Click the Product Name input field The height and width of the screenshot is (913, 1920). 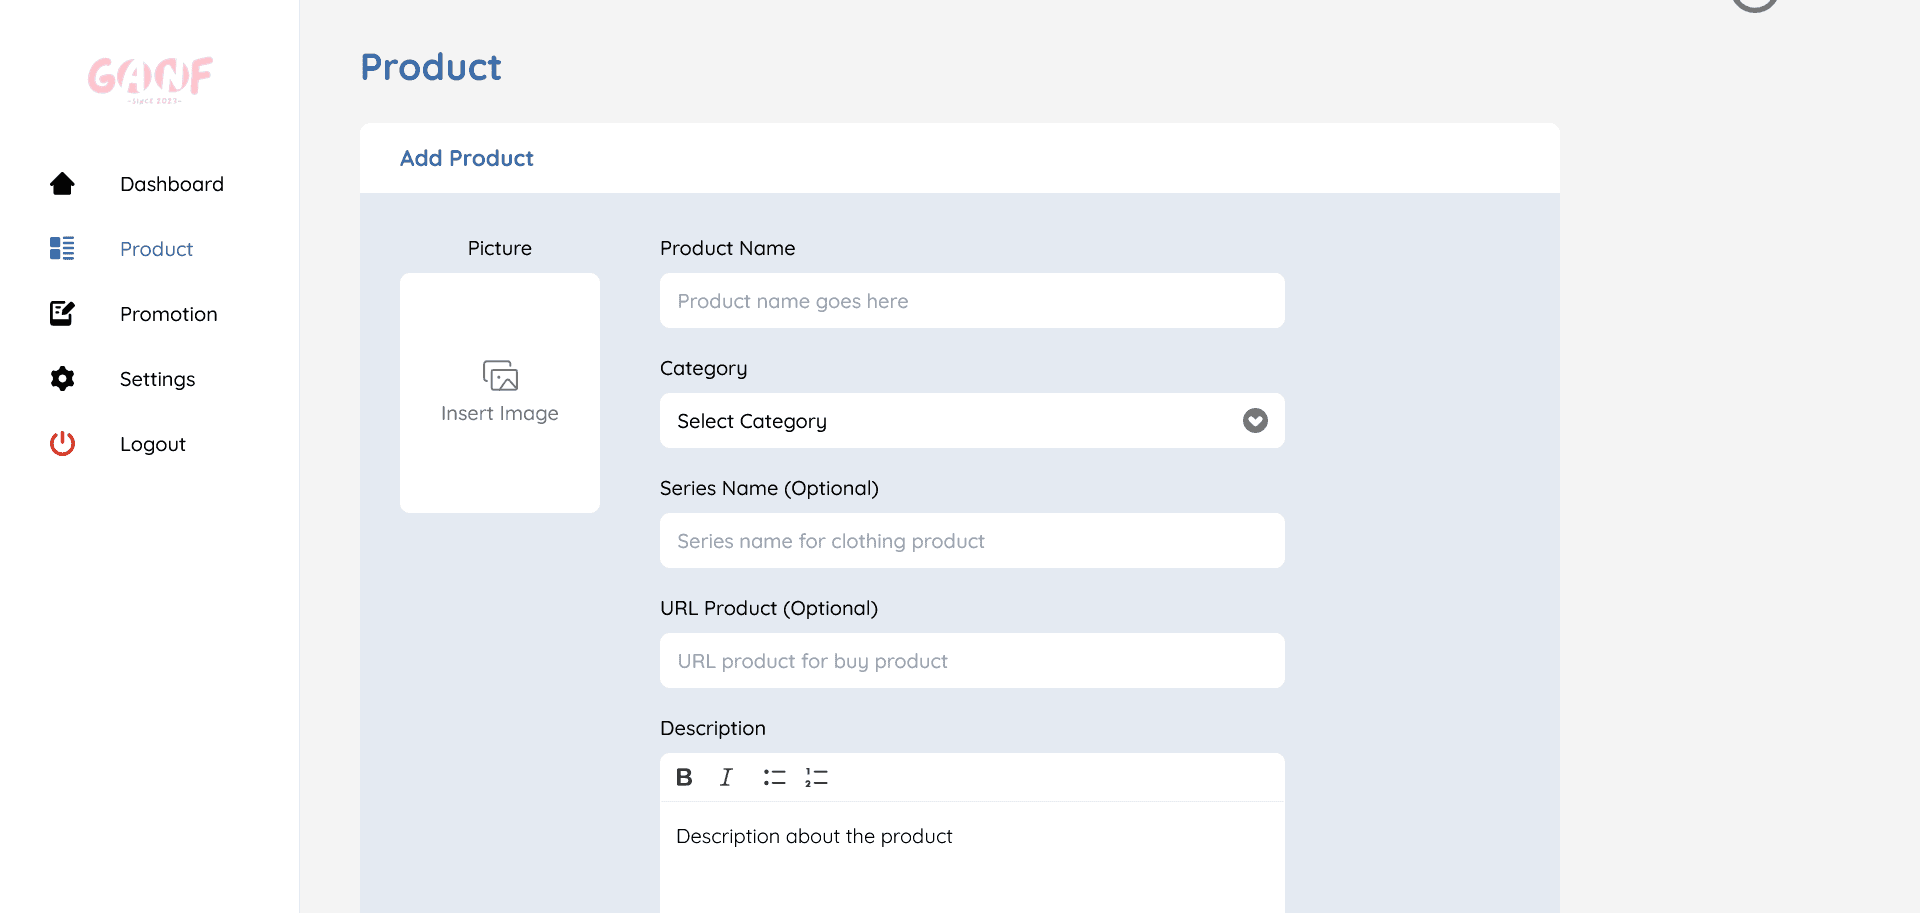971,301
